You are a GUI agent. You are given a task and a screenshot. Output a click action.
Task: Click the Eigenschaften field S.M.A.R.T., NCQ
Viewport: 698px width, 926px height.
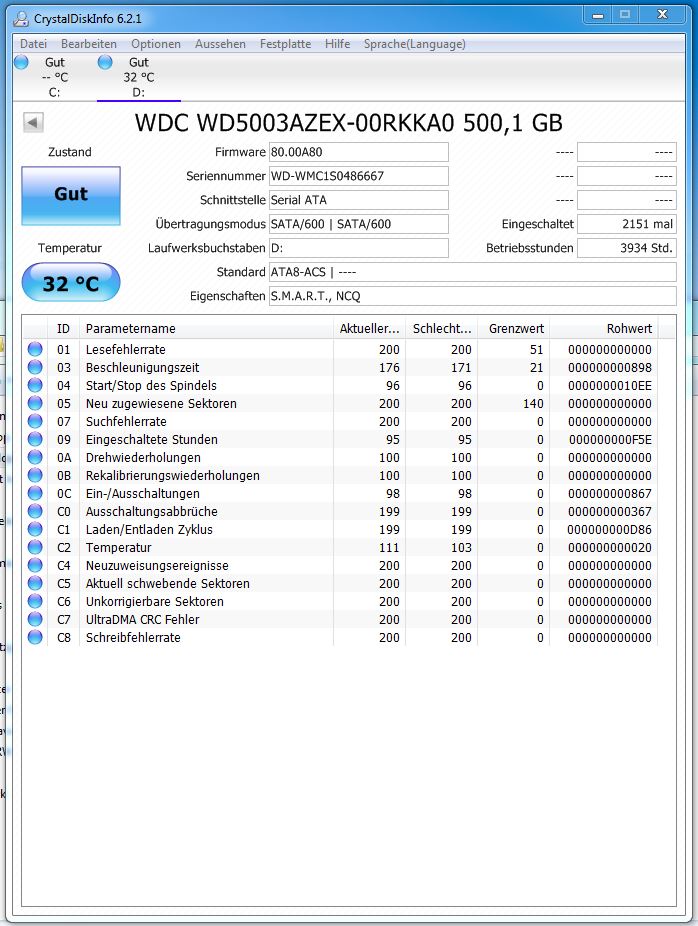472,296
